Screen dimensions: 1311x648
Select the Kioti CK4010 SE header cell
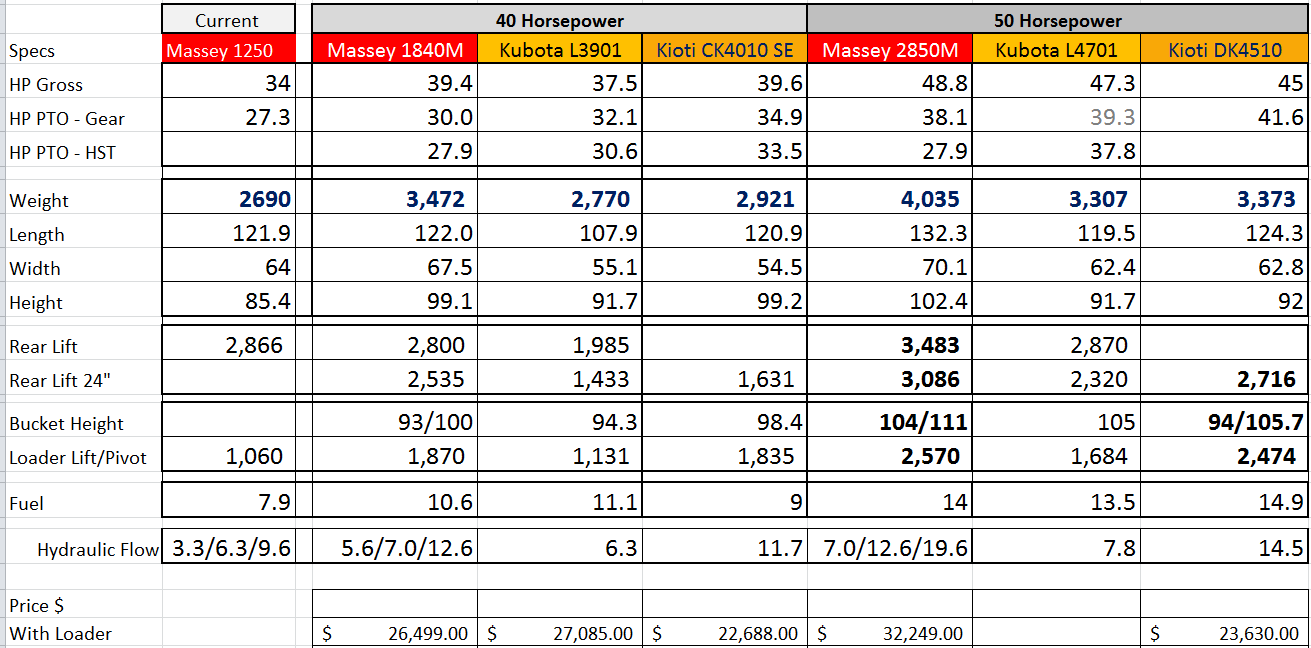point(724,50)
